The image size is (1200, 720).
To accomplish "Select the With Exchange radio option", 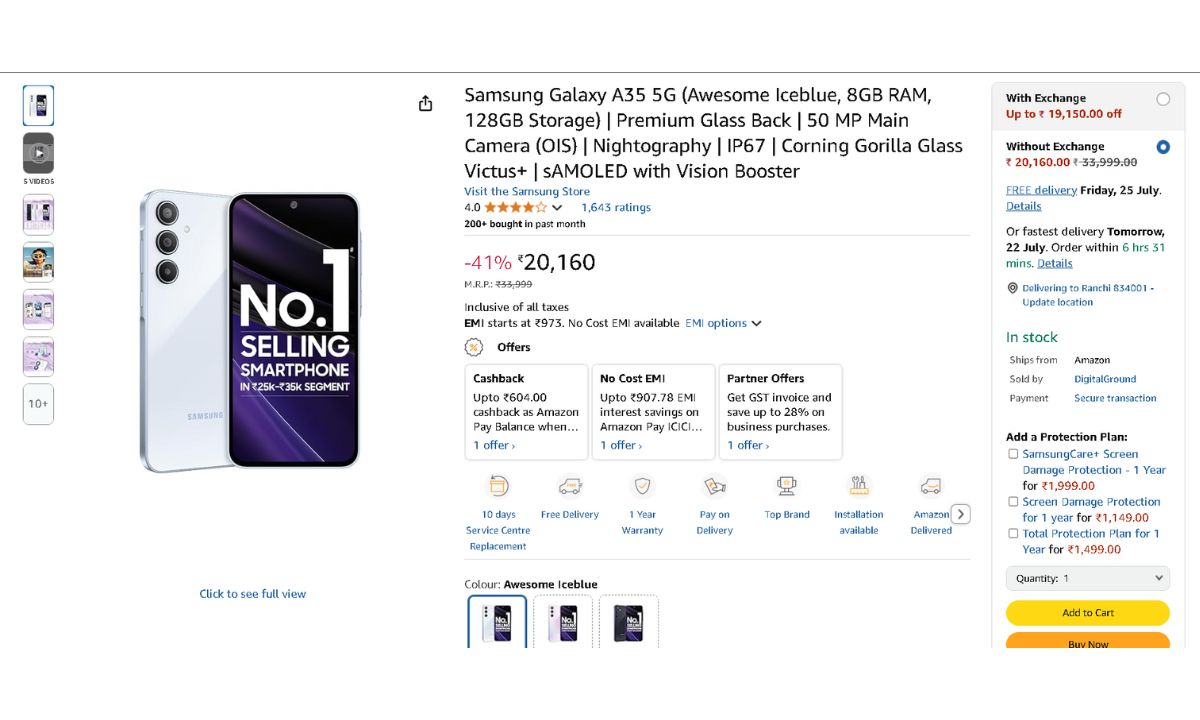I will pyautogui.click(x=1163, y=99).
